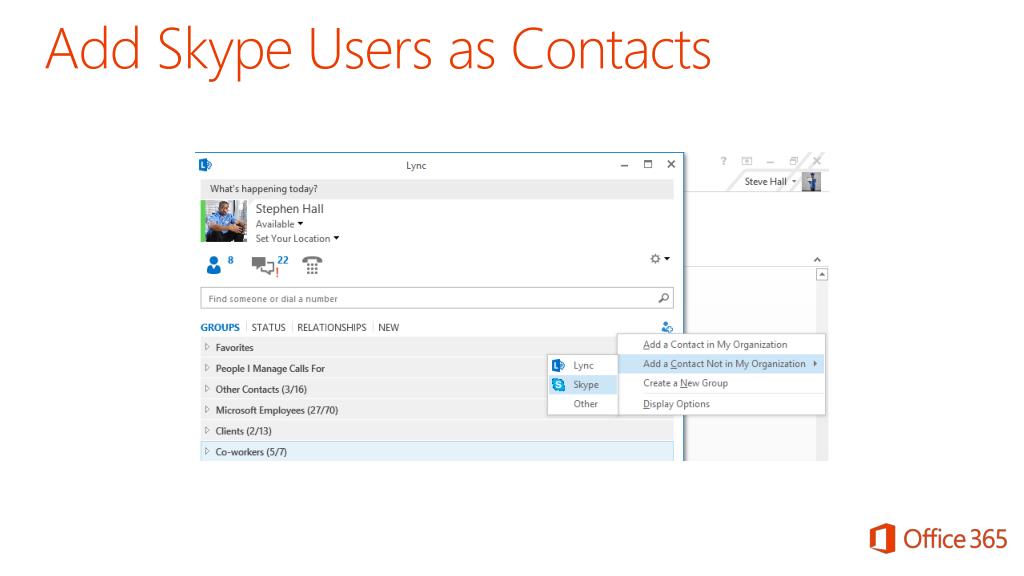This screenshot has height=576, width=1024.
Task: Click the Skype icon in submenu
Action: 558,385
